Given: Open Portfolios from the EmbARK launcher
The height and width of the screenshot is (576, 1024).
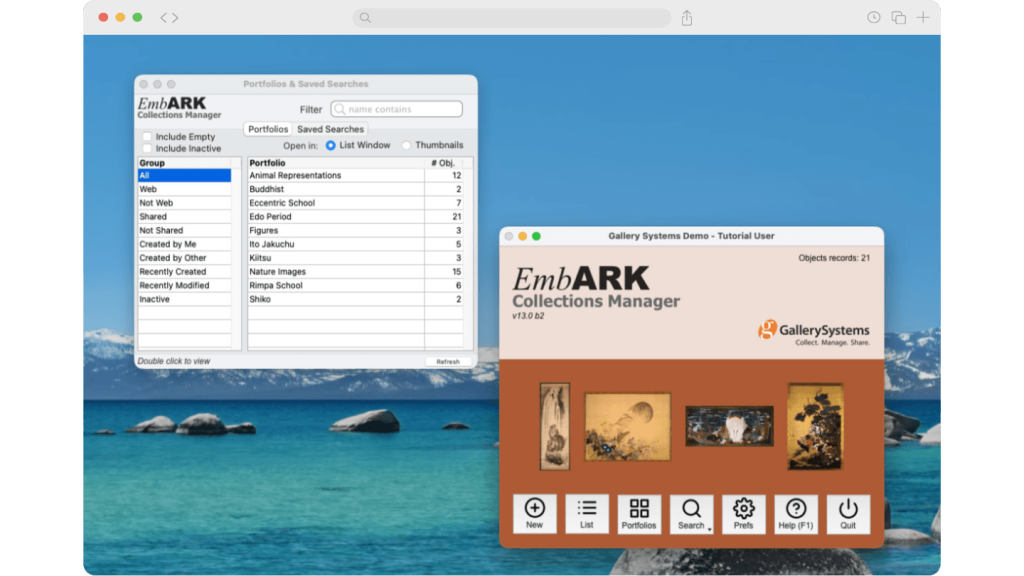Looking at the screenshot, I should 639,514.
